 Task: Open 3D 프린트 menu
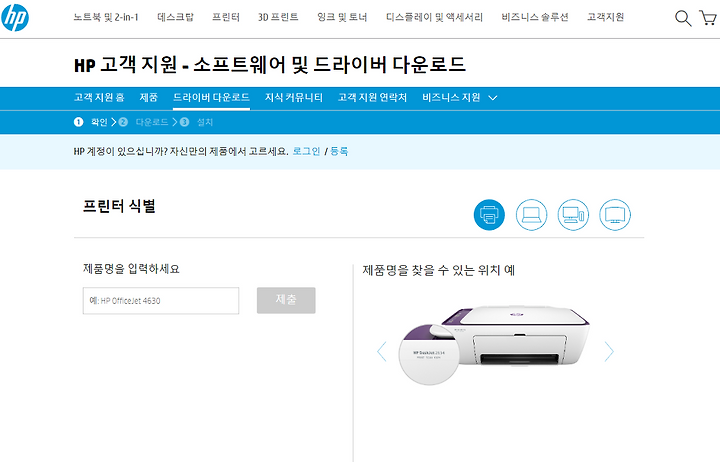tap(278, 17)
